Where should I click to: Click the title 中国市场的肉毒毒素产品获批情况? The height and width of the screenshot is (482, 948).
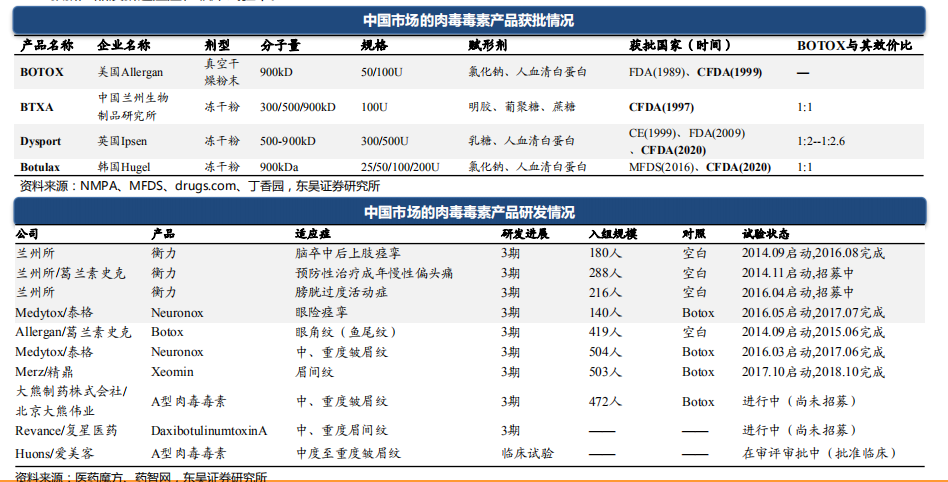click(x=469, y=21)
